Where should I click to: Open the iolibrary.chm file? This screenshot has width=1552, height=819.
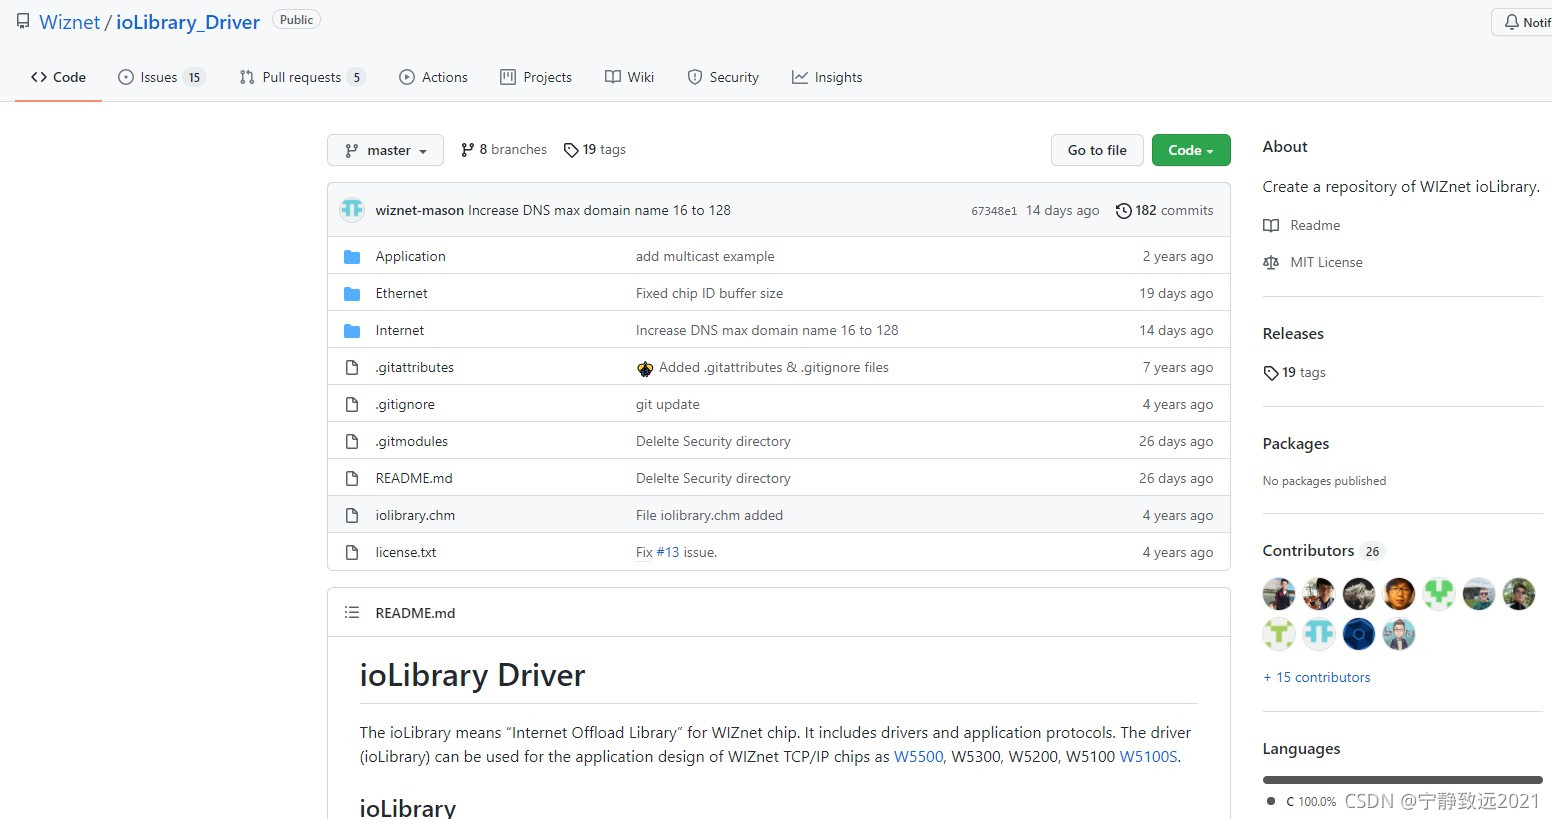pyautogui.click(x=415, y=515)
